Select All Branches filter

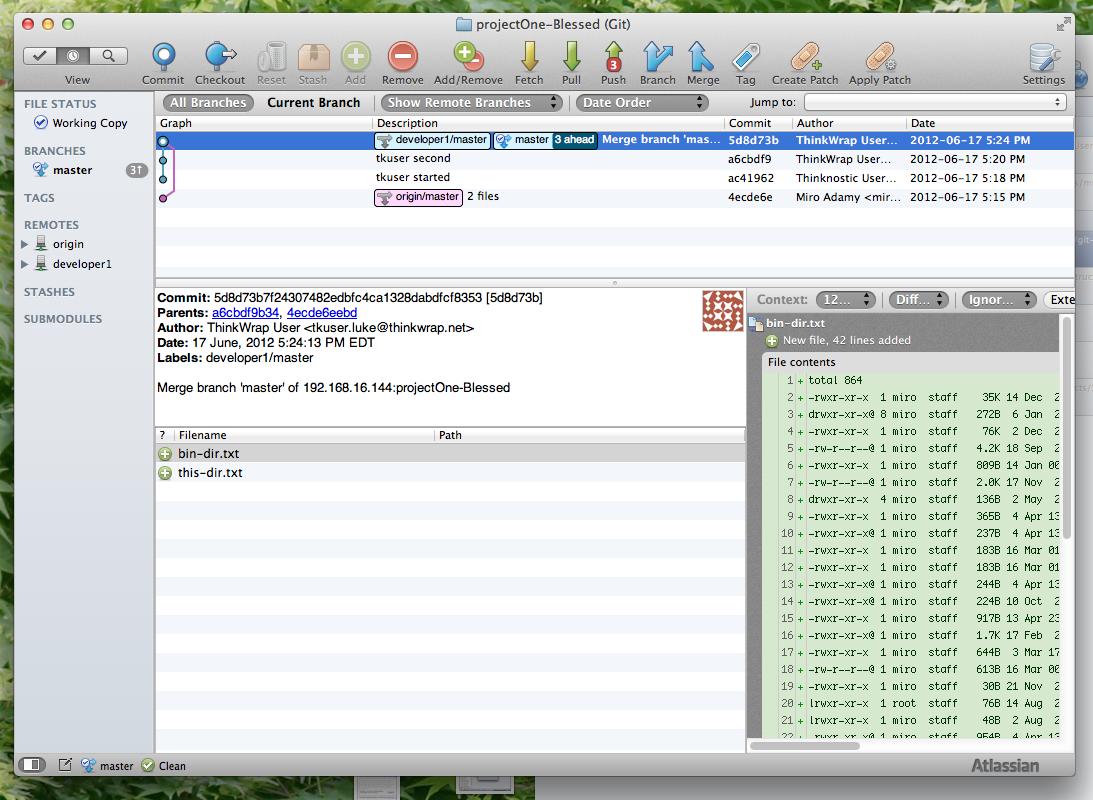(208, 103)
